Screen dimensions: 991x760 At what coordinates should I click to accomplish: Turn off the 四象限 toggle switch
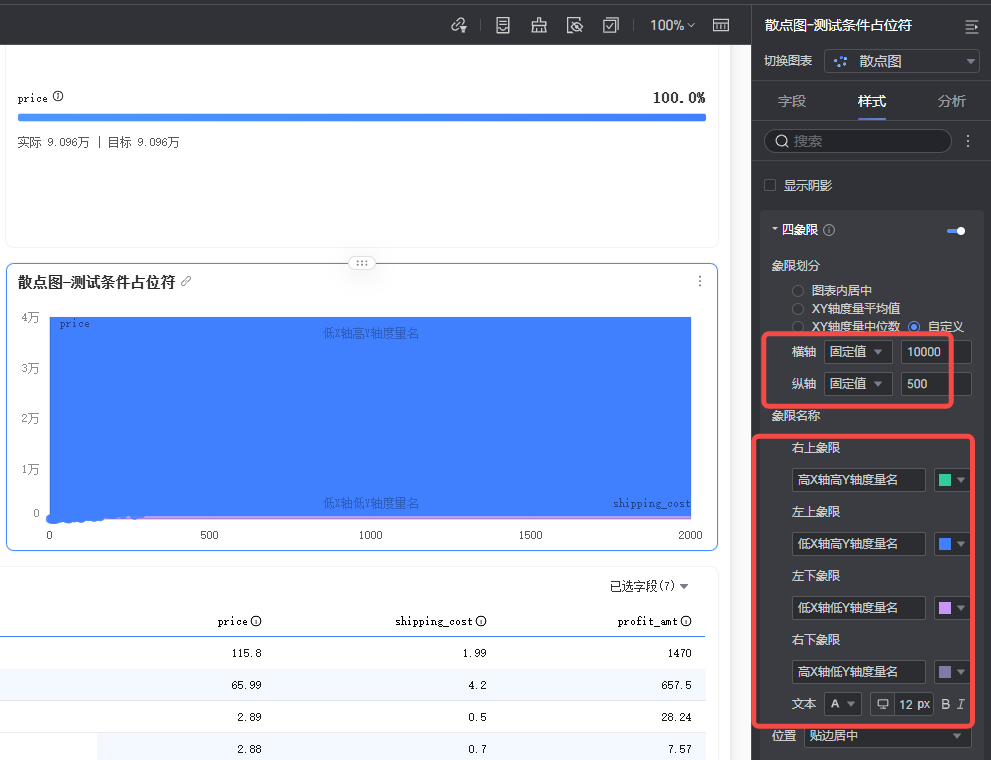pyautogui.click(x=956, y=231)
